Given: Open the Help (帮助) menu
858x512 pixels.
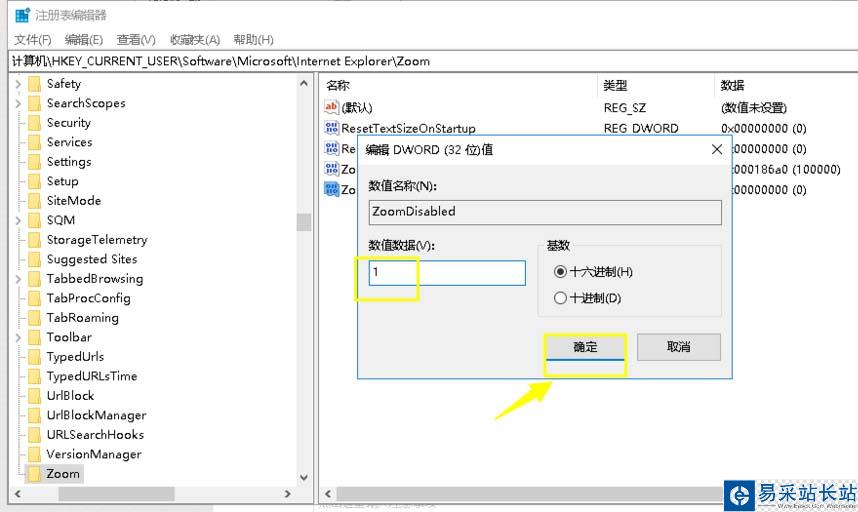Looking at the screenshot, I should [253, 39].
